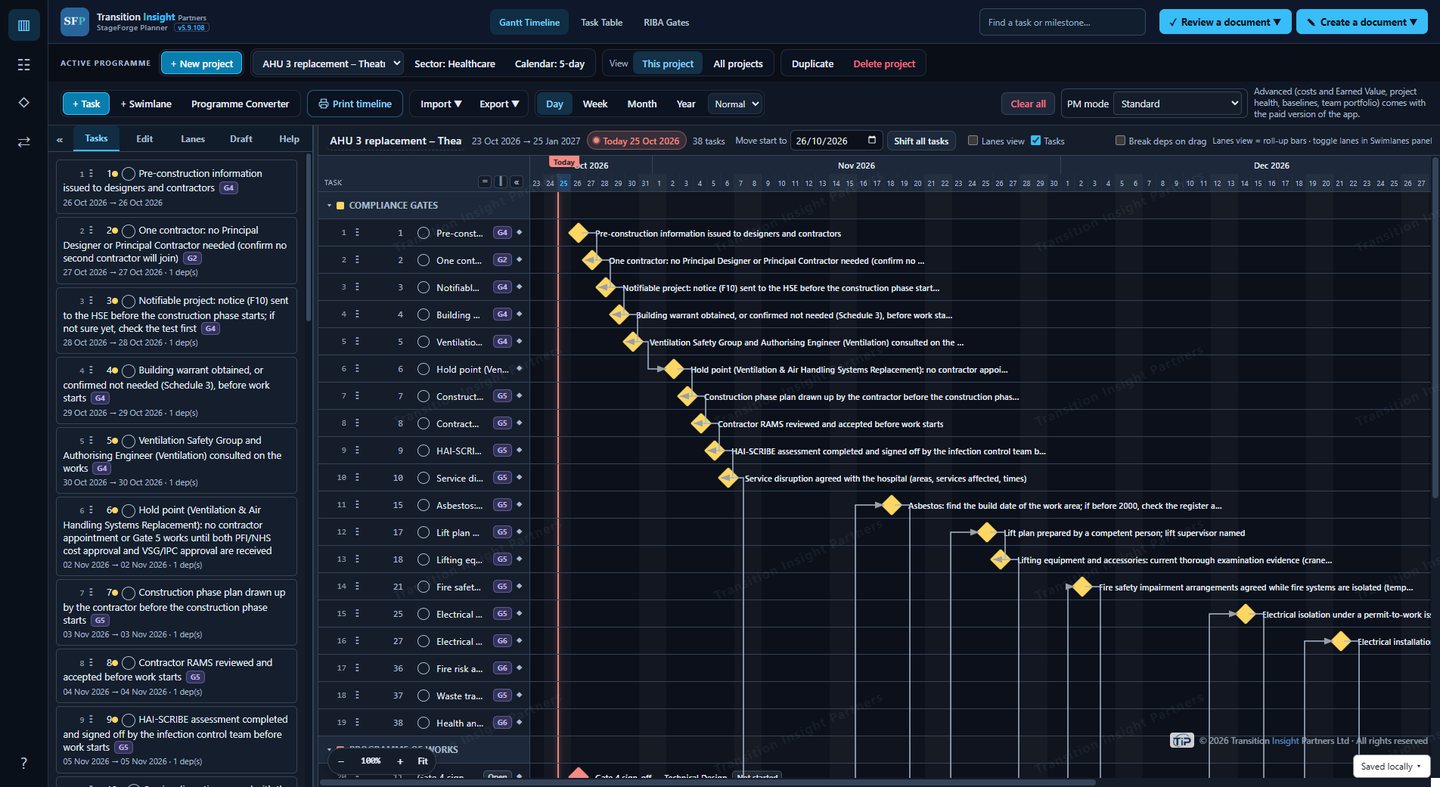
Task: Collapse the left task panel with chevrons
Action: click(x=59, y=140)
